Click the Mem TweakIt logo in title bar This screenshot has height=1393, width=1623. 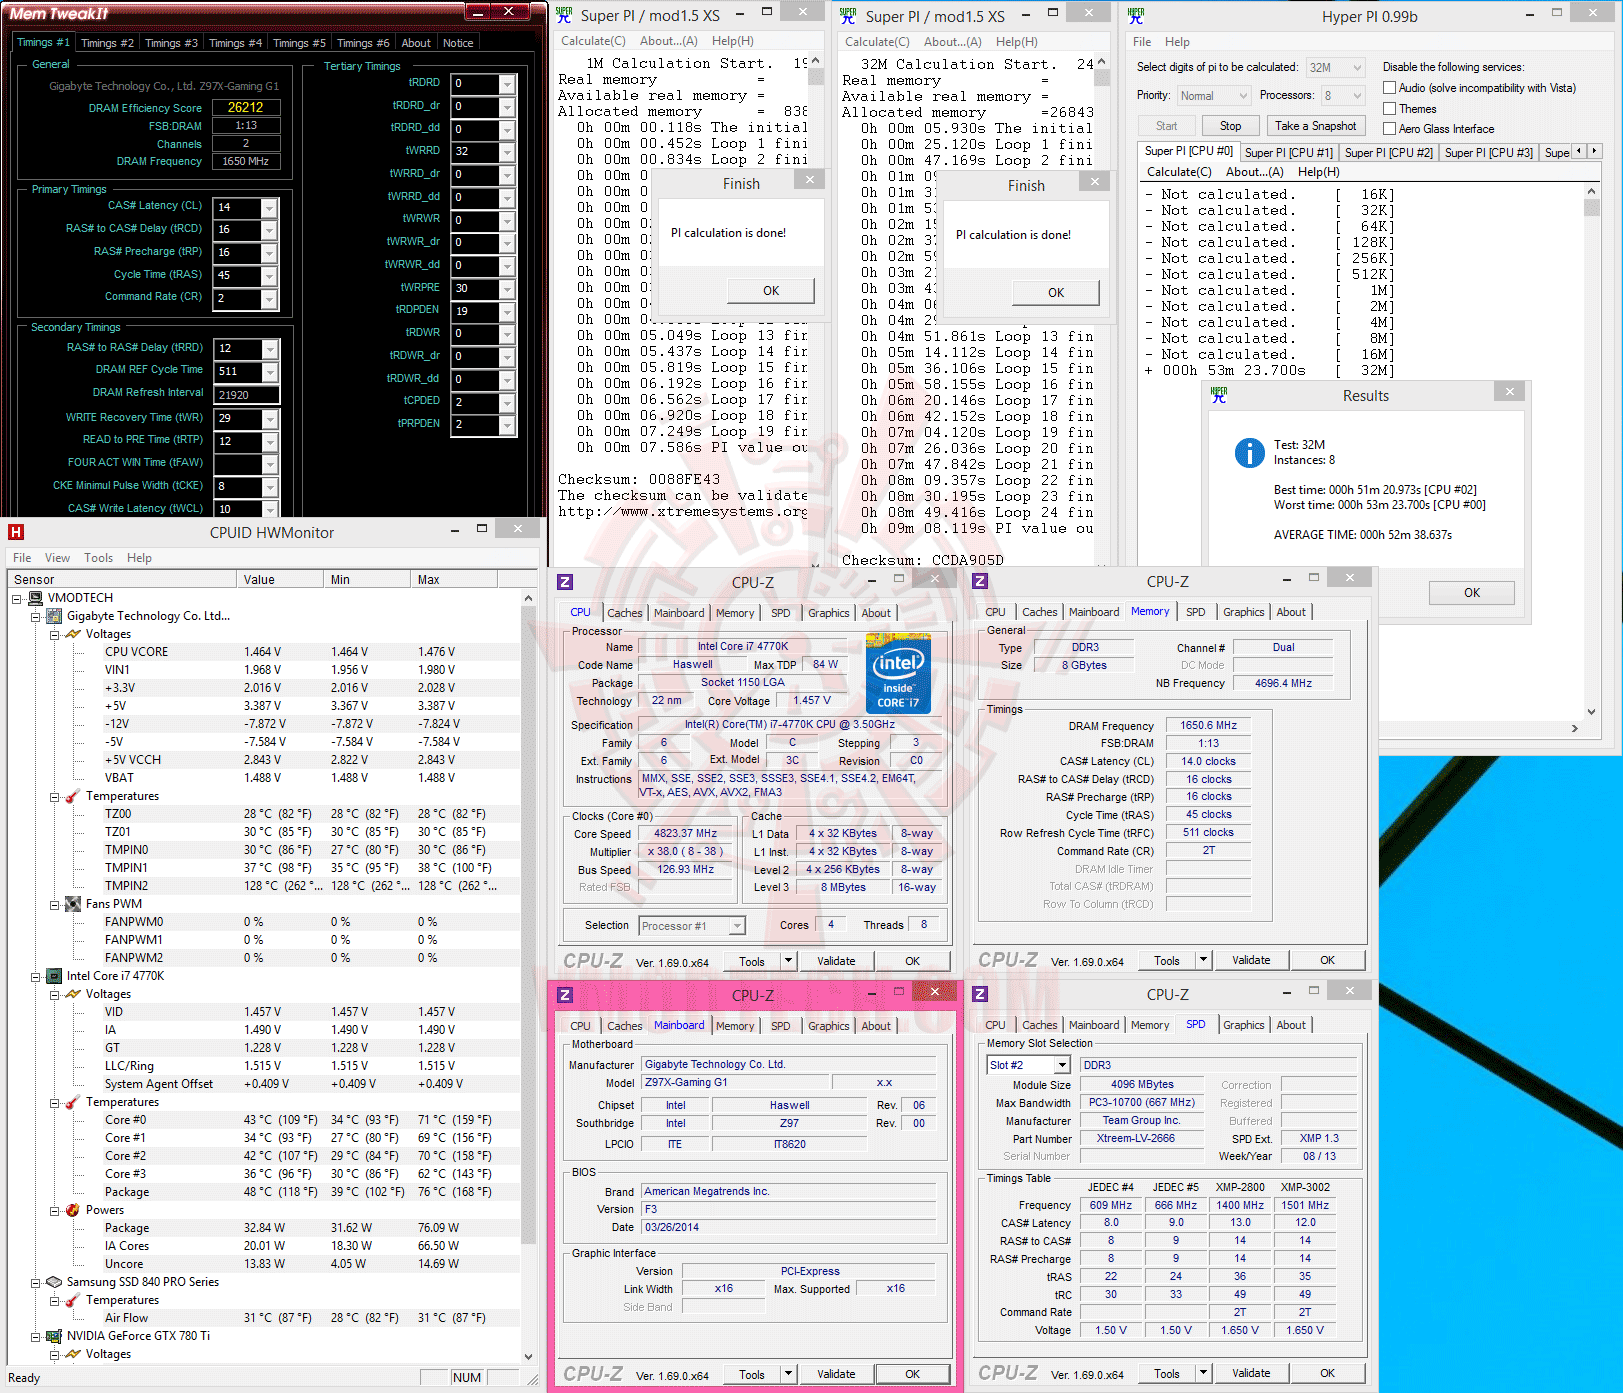tap(58, 13)
